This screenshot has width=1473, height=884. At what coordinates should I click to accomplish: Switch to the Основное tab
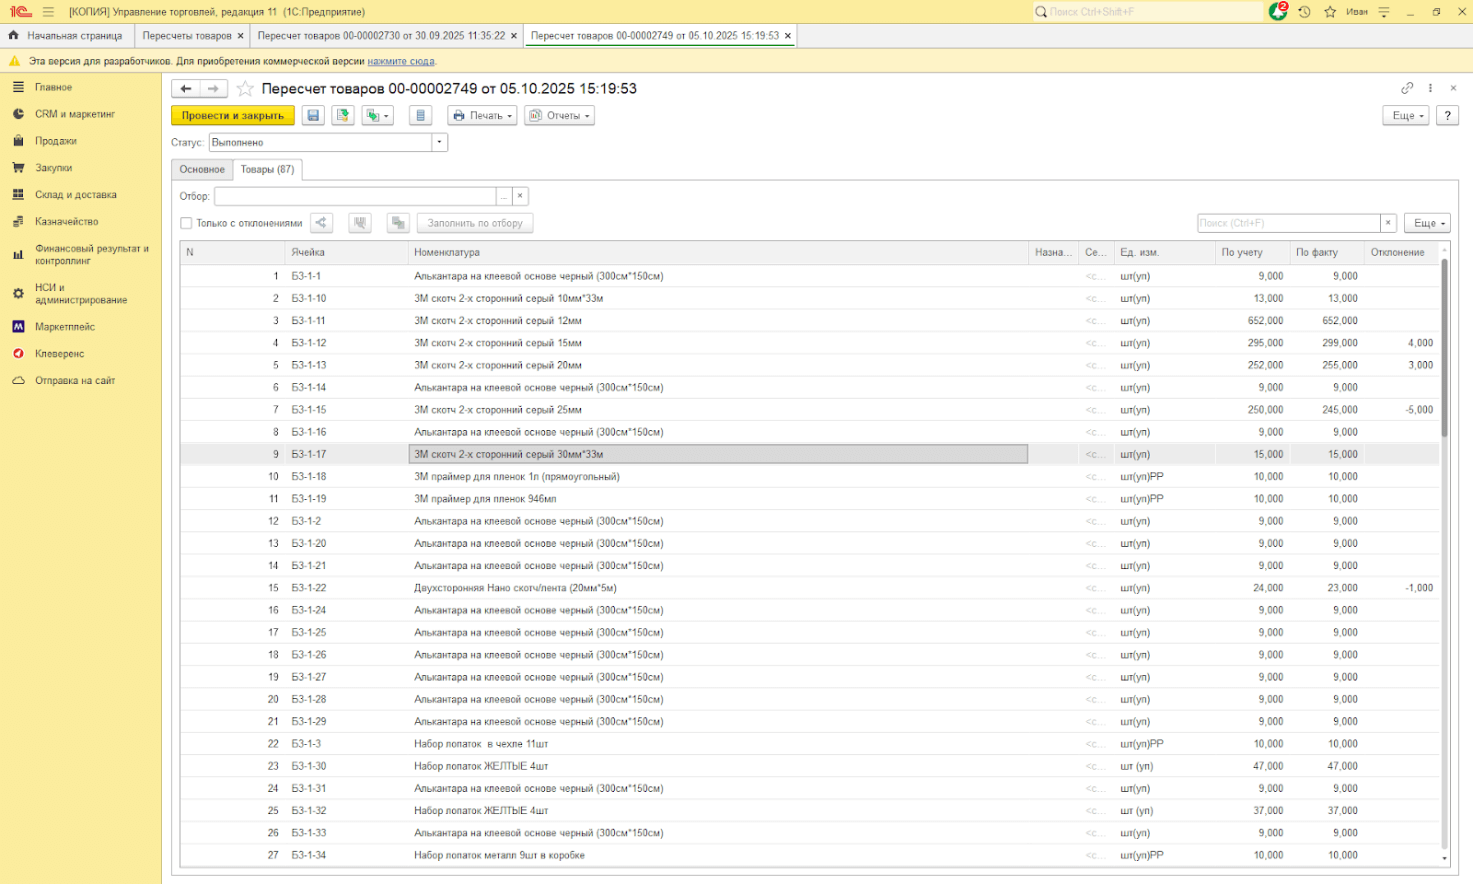(x=202, y=169)
